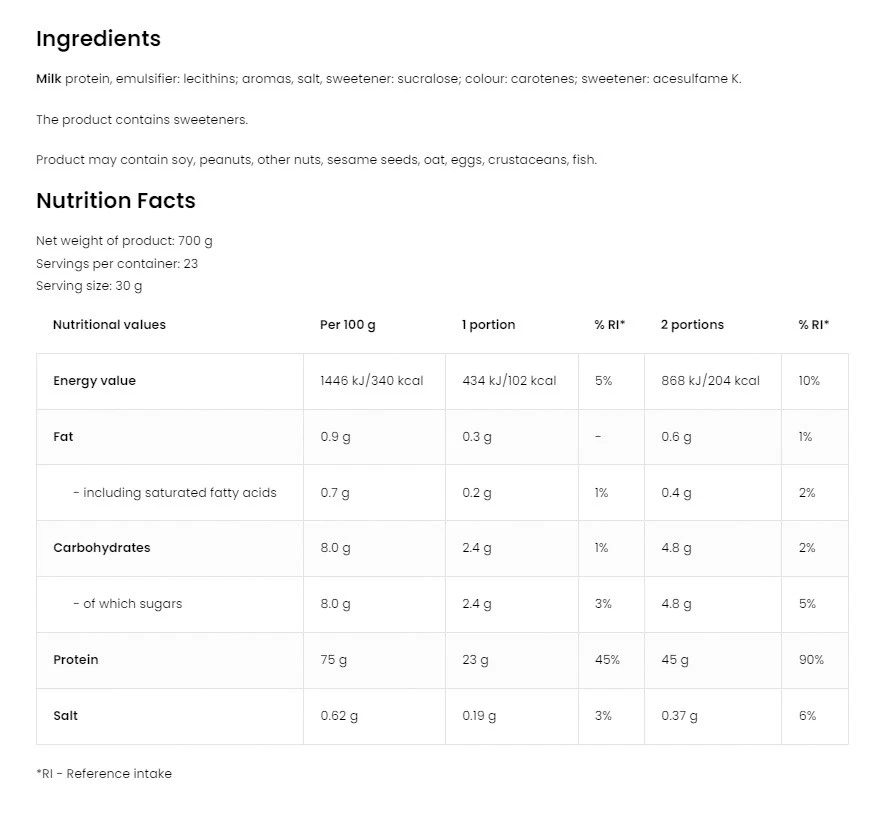Select the "1 portion" column header
This screenshot has width=887, height=814.
click(488, 325)
